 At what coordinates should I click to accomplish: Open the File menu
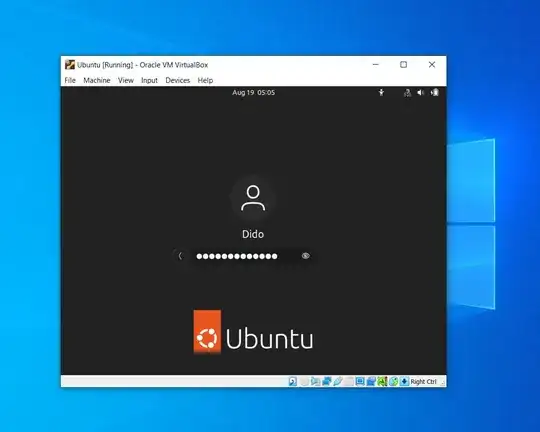(70, 80)
